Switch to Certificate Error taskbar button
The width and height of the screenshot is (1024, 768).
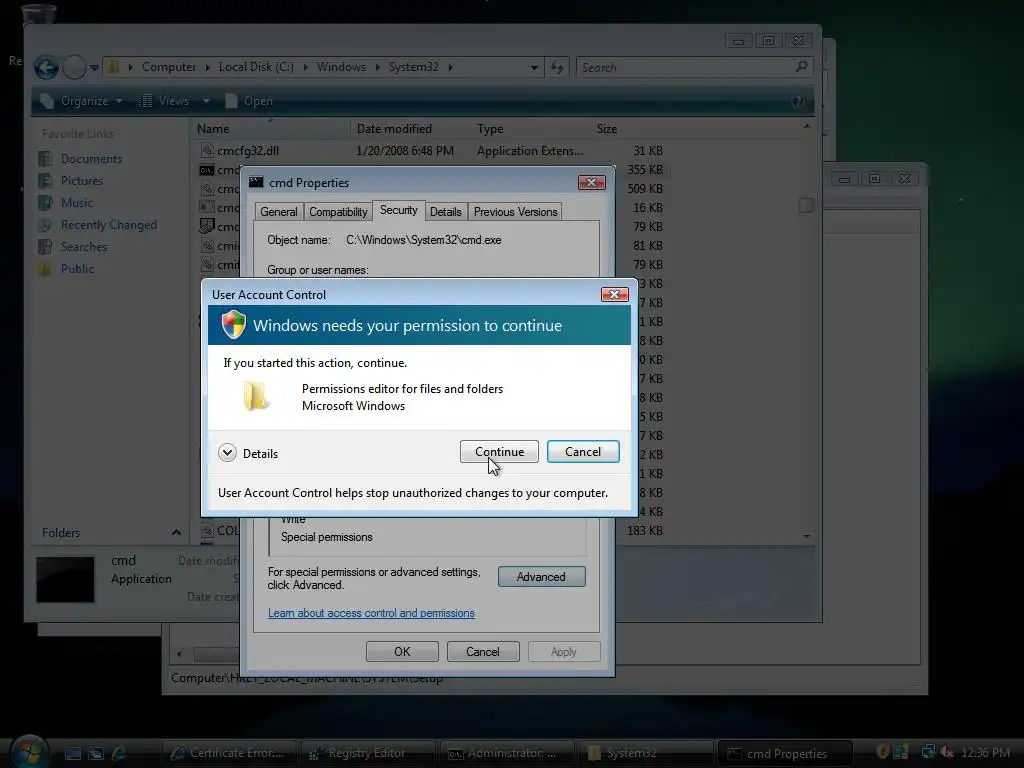pyautogui.click(x=229, y=753)
